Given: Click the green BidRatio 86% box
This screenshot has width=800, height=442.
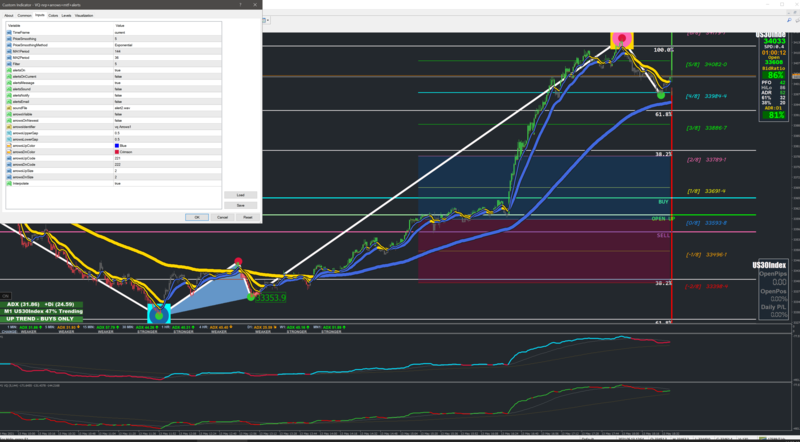Looking at the screenshot, I should (x=774, y=75).
